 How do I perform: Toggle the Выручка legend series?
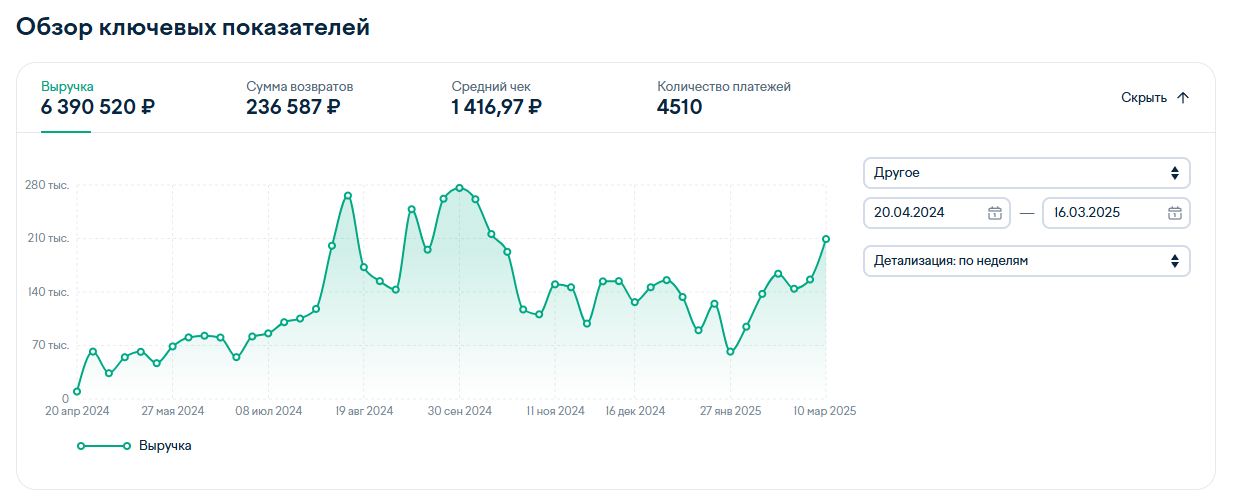click(x=134, y=446)
